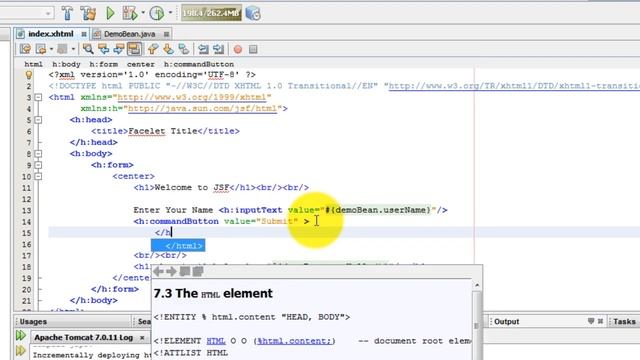The image size is (640, 360).
Task: Select the </html> code completion suggestion
Action: [x=178, y=246]
